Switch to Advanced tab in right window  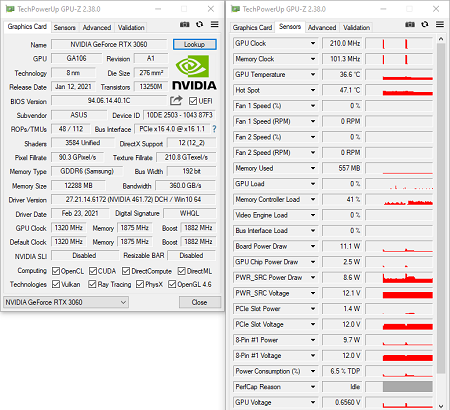[322, 28]
